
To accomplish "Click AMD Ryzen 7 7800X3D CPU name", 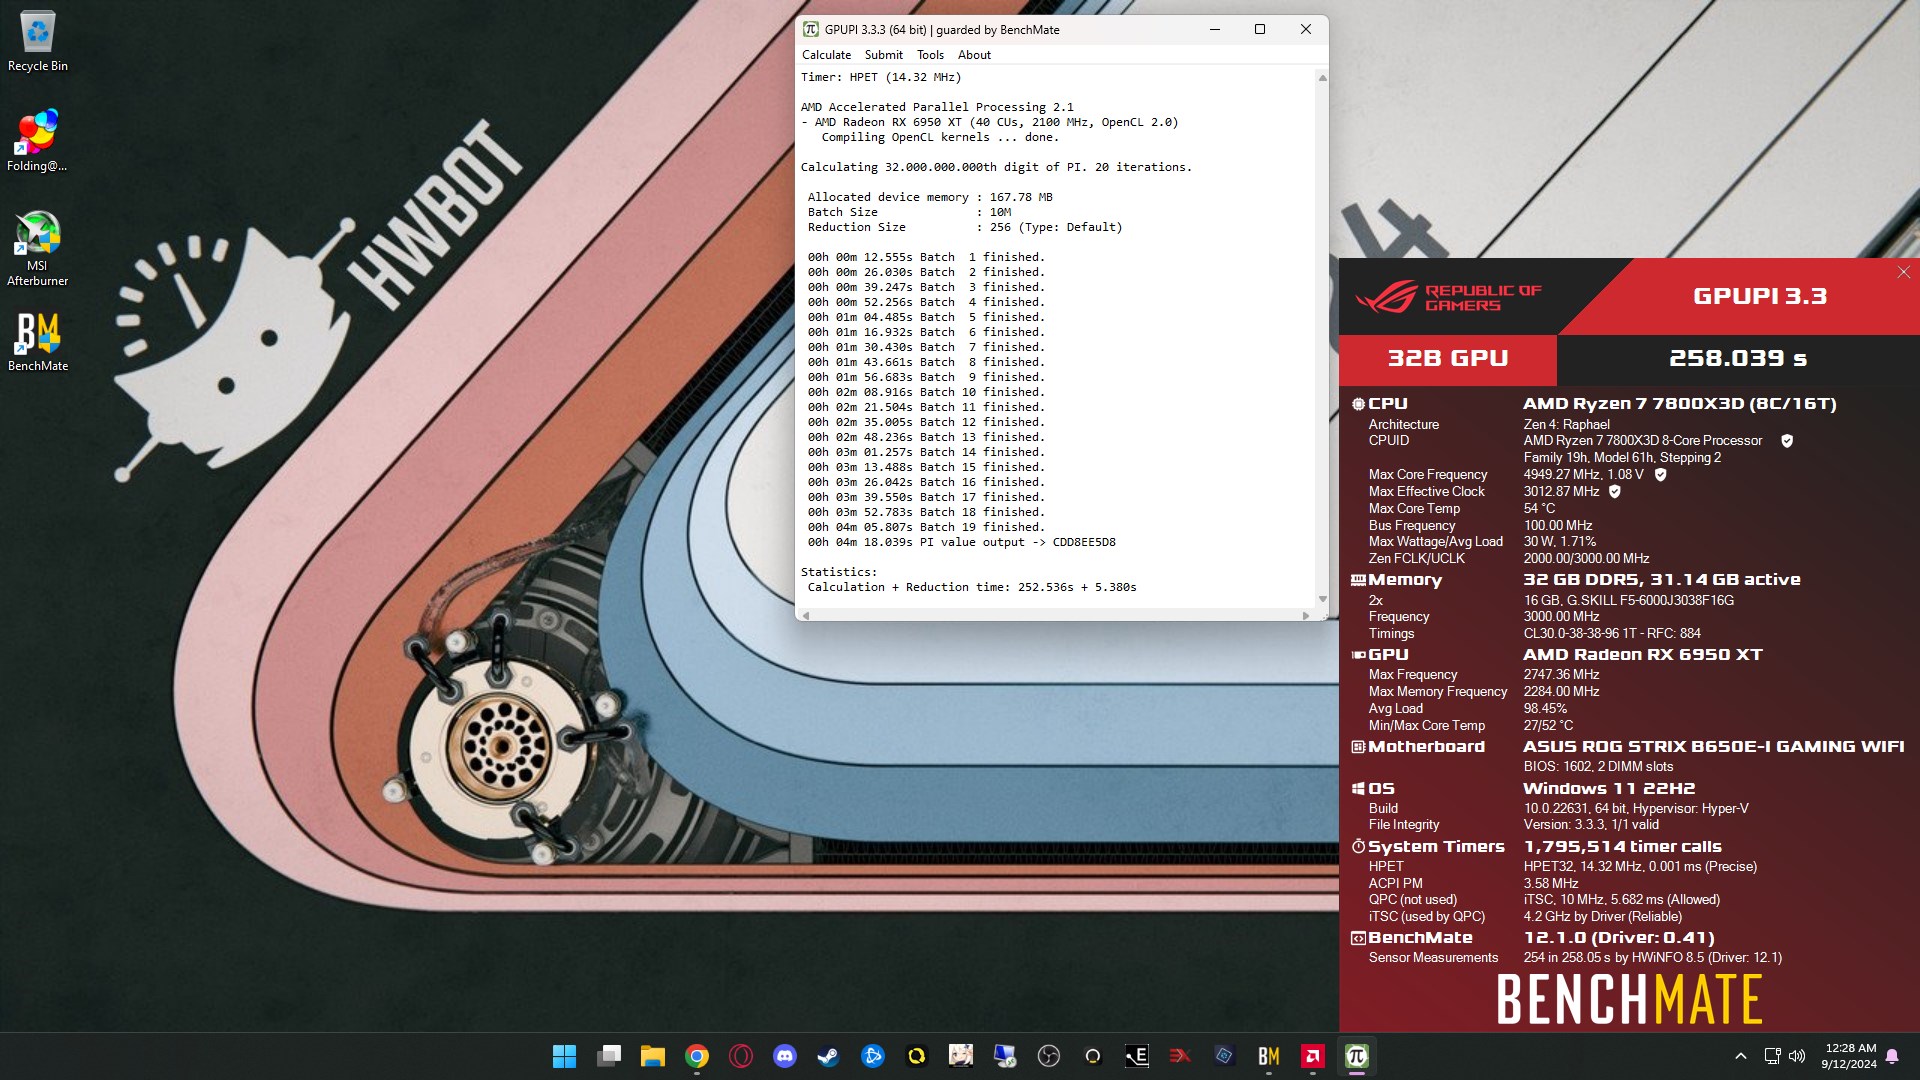I will point(1680,404).
